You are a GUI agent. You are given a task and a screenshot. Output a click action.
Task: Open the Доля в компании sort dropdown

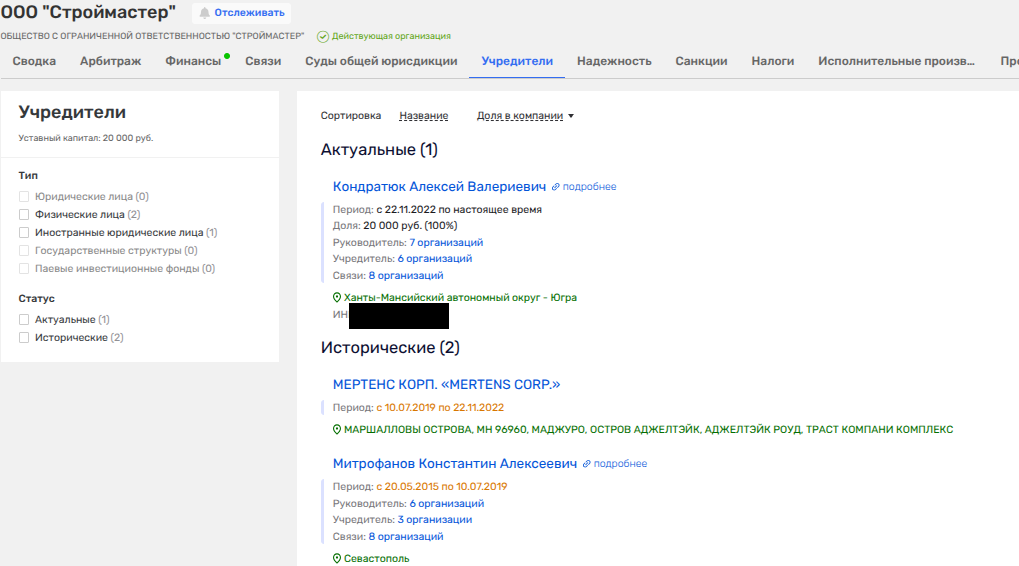pyautogui.click(x=525, y=116)
